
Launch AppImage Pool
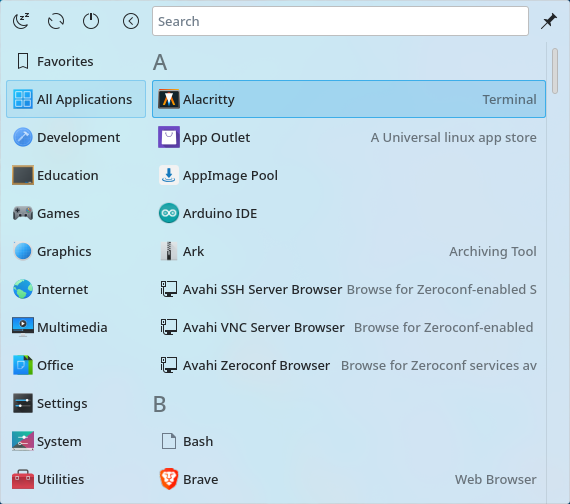pyautogui.click(x=349, y=175)
